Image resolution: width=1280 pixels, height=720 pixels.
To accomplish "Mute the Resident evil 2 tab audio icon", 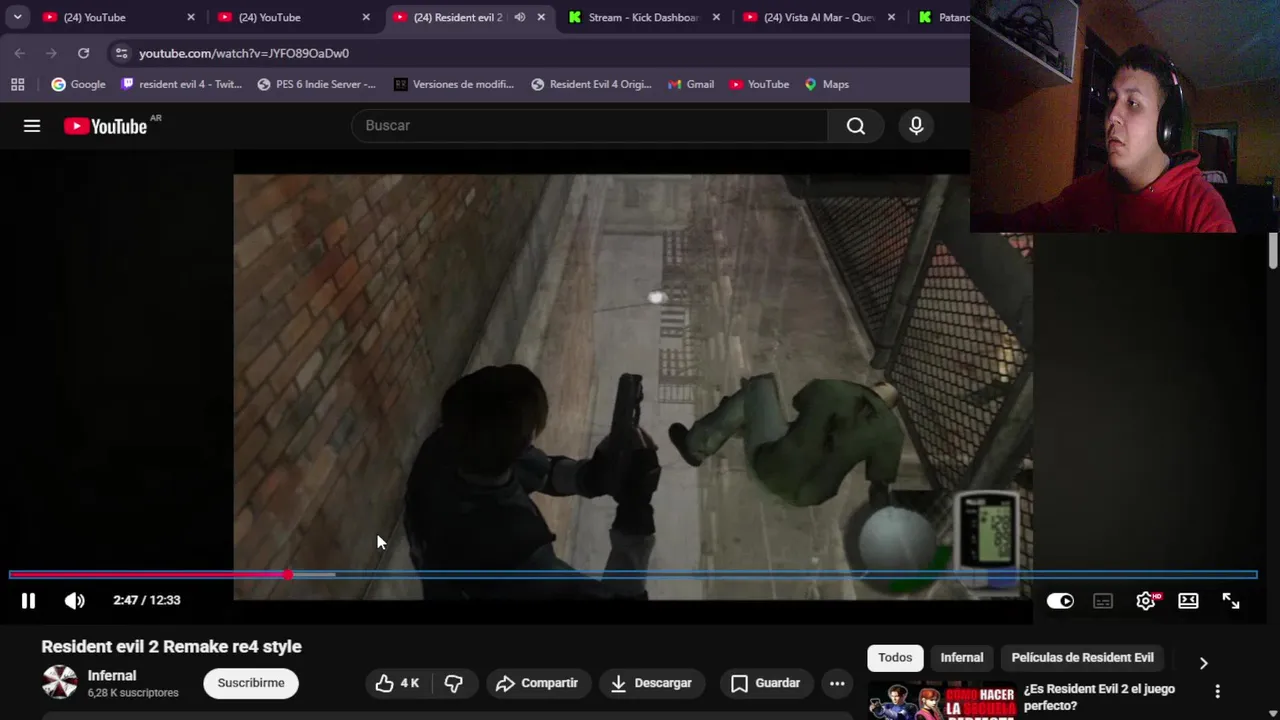I will pos(520,17).
